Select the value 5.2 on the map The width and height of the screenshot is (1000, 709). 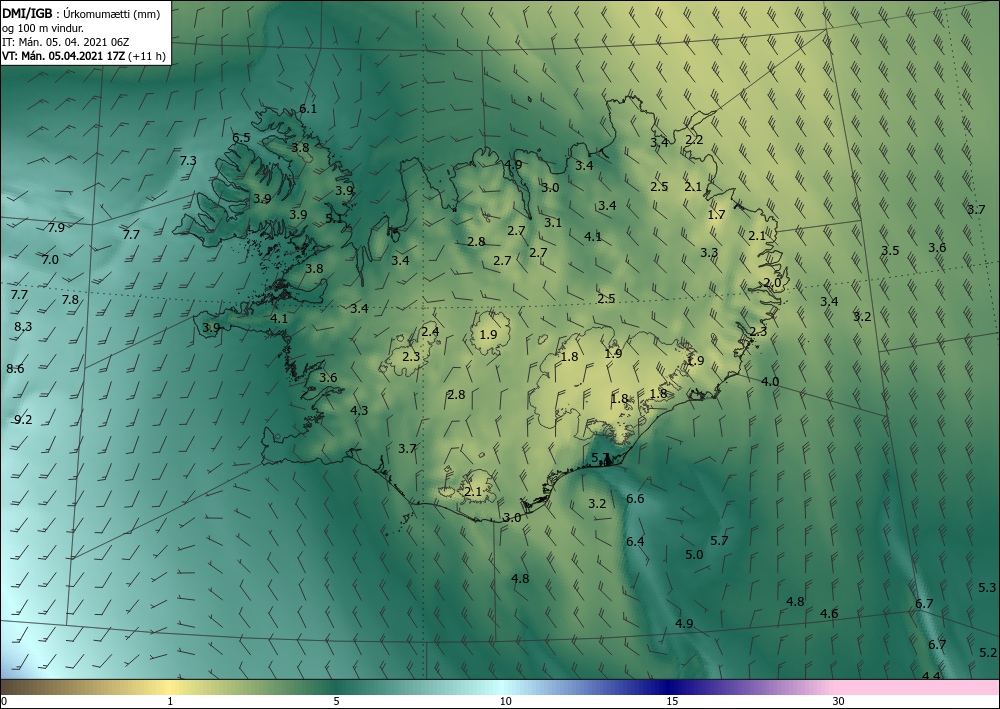point(988,652)
